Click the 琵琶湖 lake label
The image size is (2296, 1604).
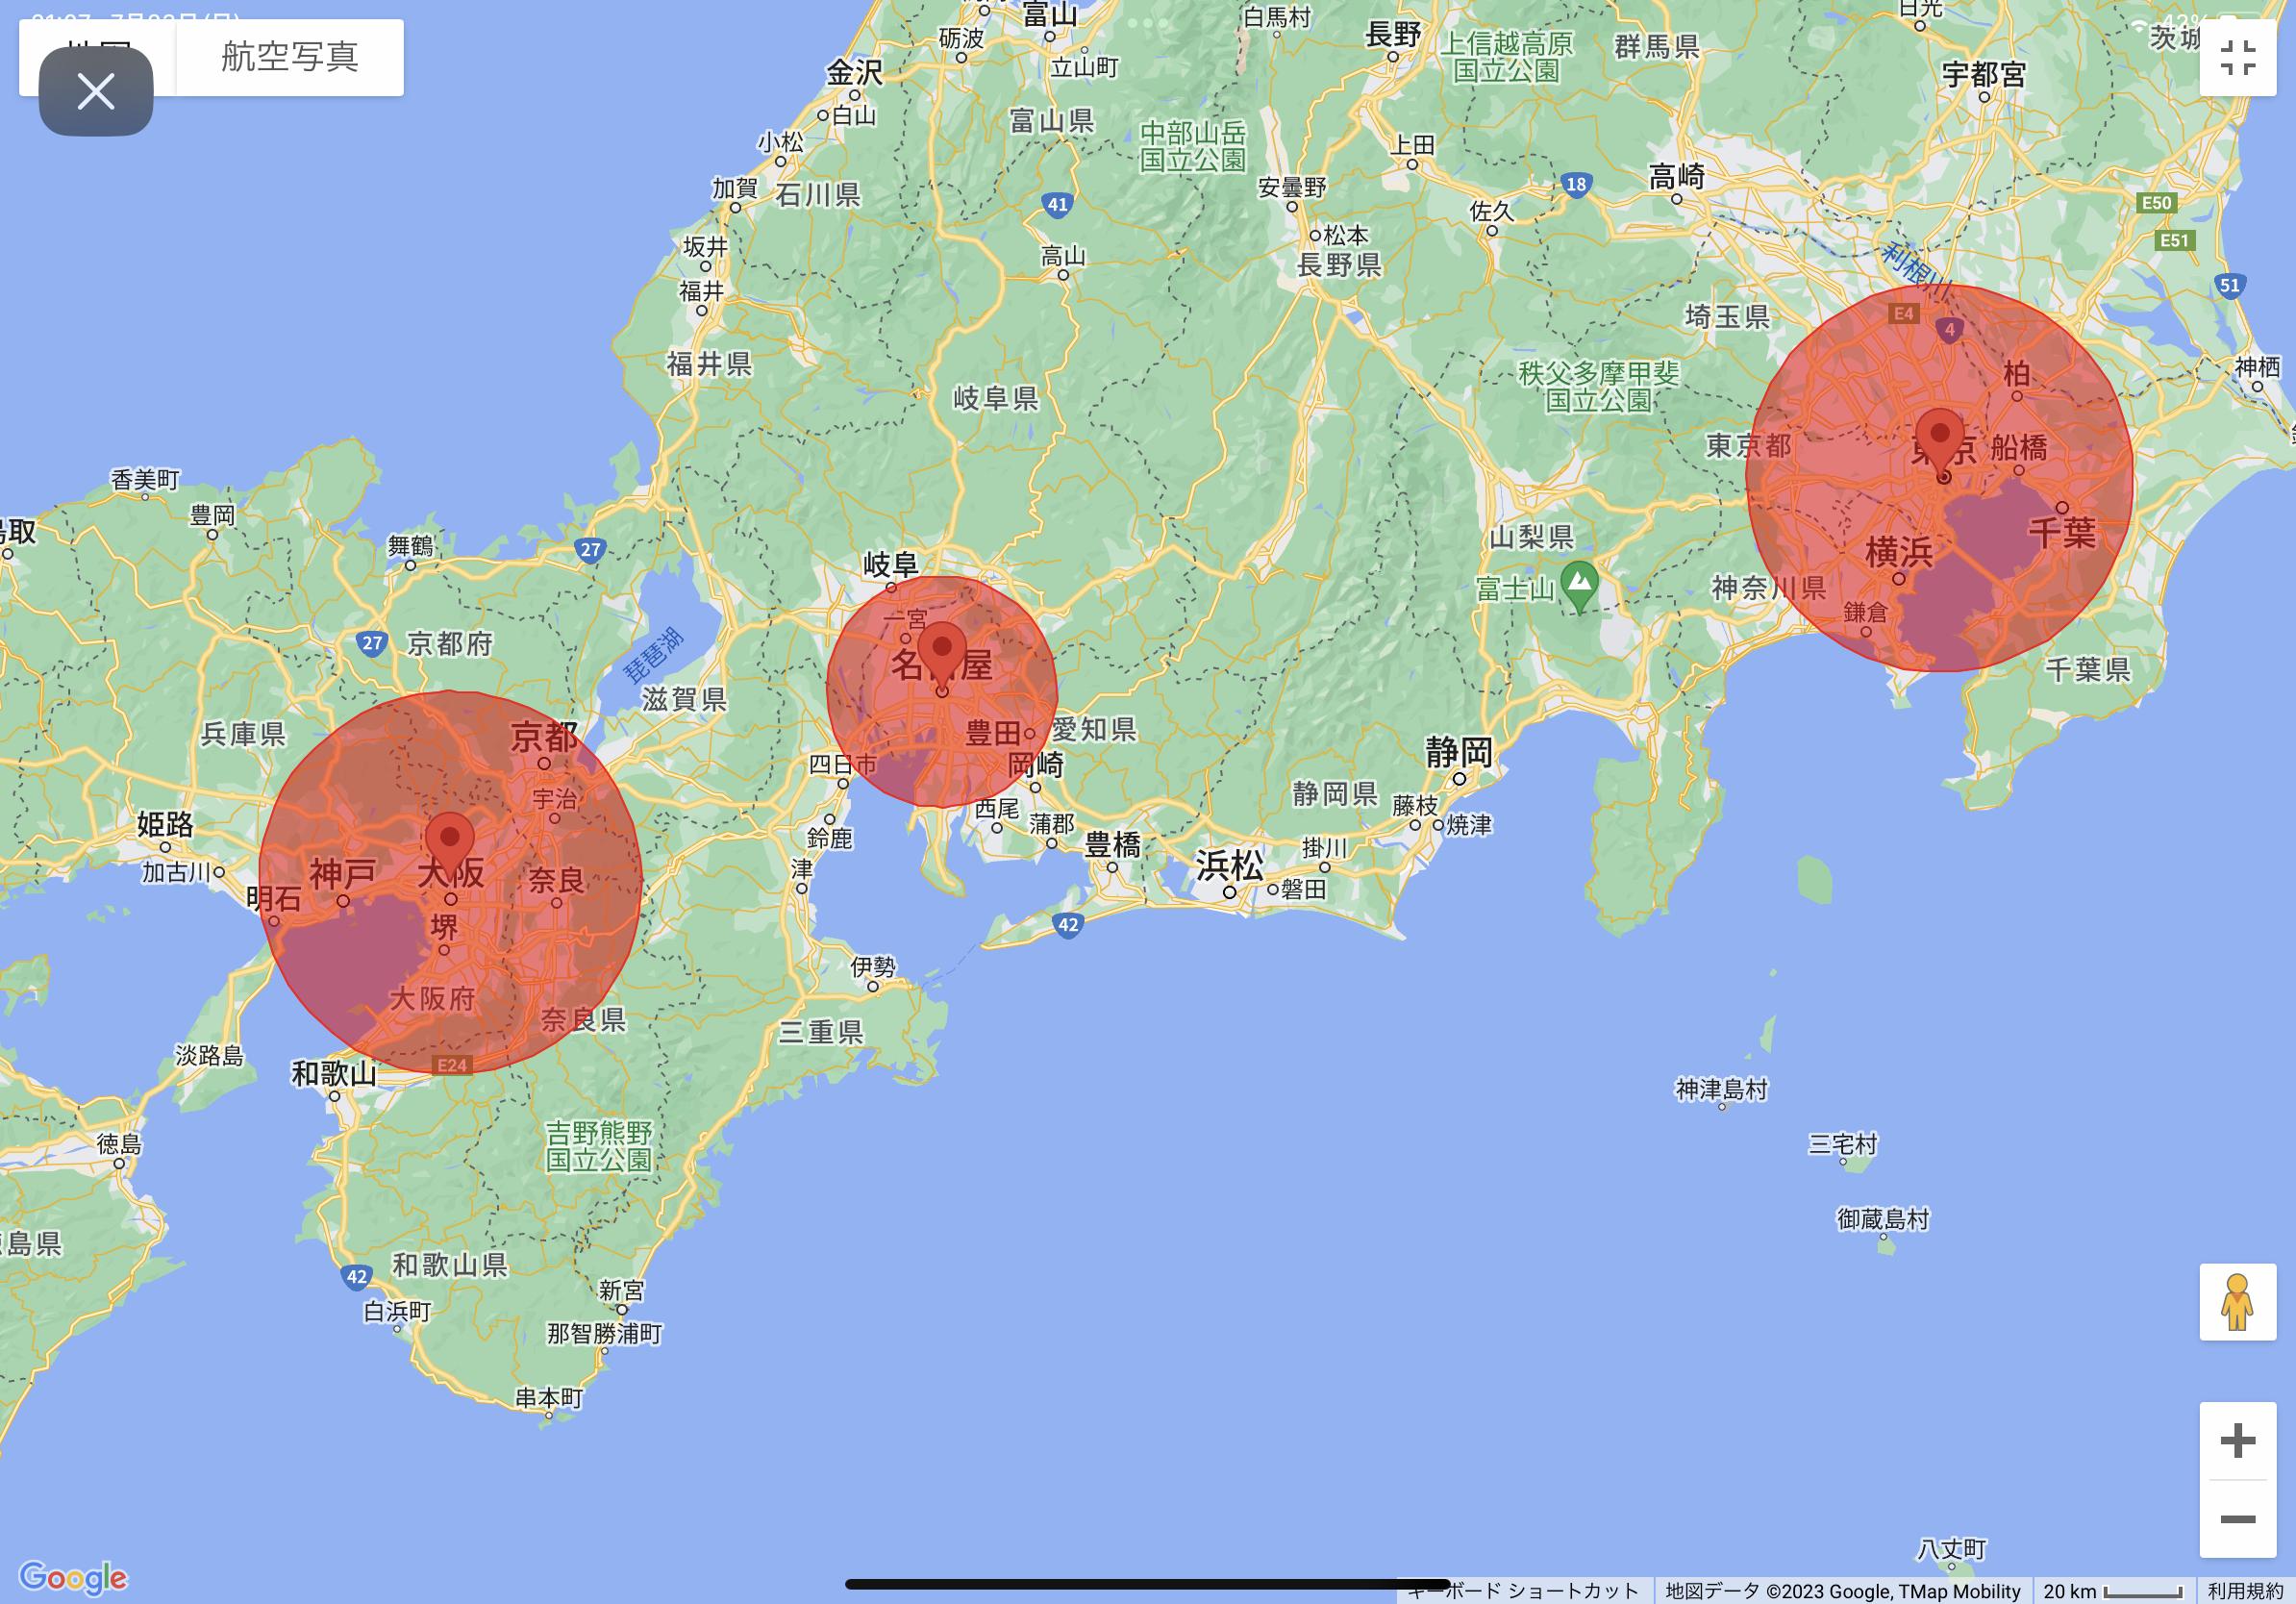[x=653, y=656]
